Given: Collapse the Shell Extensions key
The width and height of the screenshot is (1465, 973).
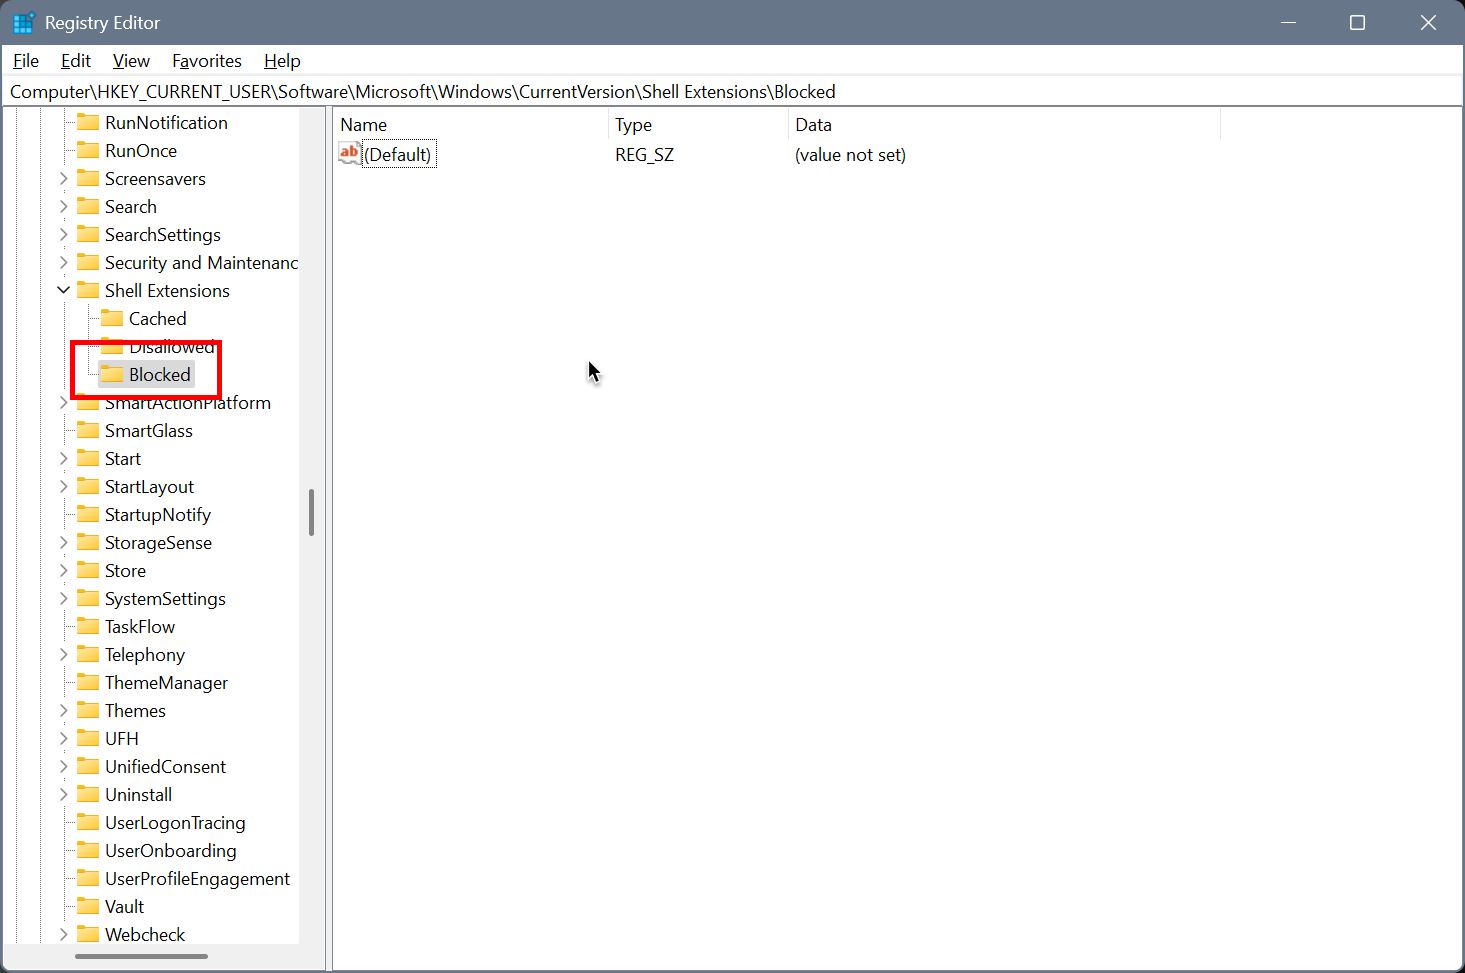Looking at the screenshot, I should coord(64,291).
